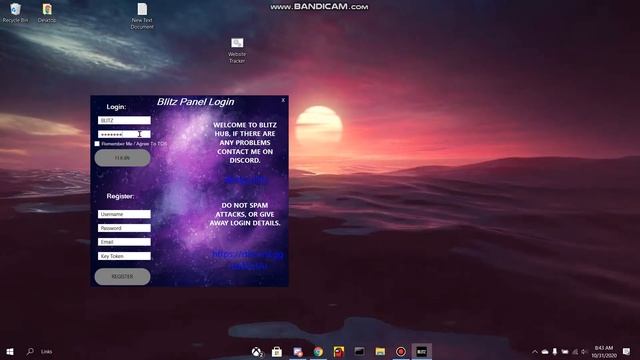Open the dark terminal taskbar icon
Screen dimensions: 640x360
(360, 351)
